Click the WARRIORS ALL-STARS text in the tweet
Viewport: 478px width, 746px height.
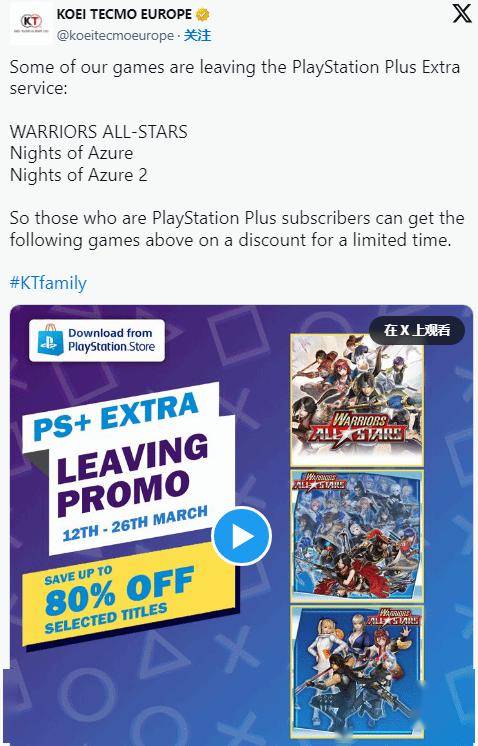[x=98, y=132]
